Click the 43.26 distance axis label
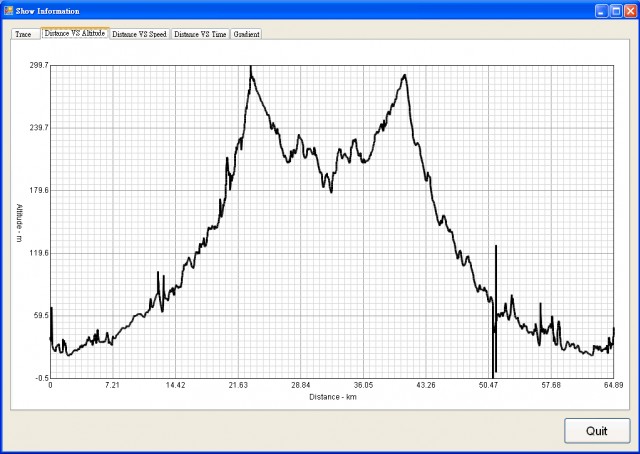The height and width of the screenshot is (454, 640). (426, 385)
